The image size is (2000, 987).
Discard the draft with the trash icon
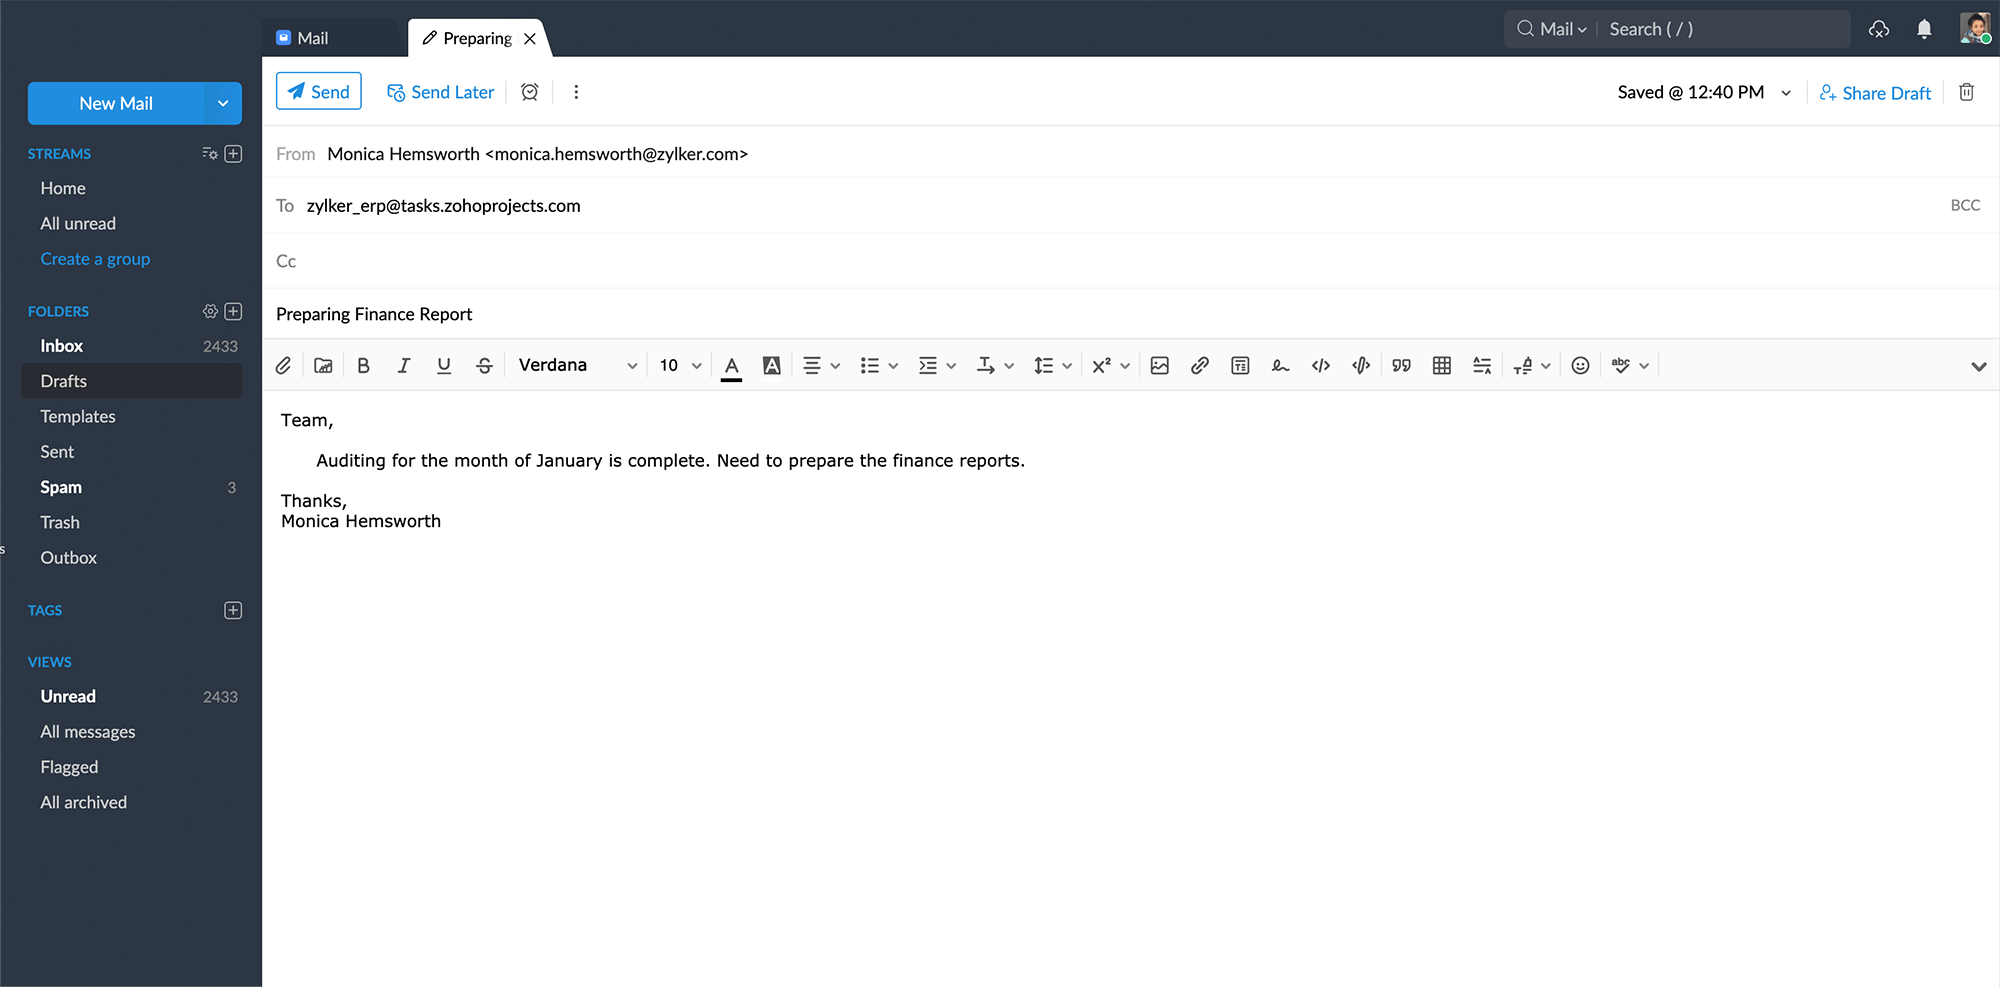1966,92
